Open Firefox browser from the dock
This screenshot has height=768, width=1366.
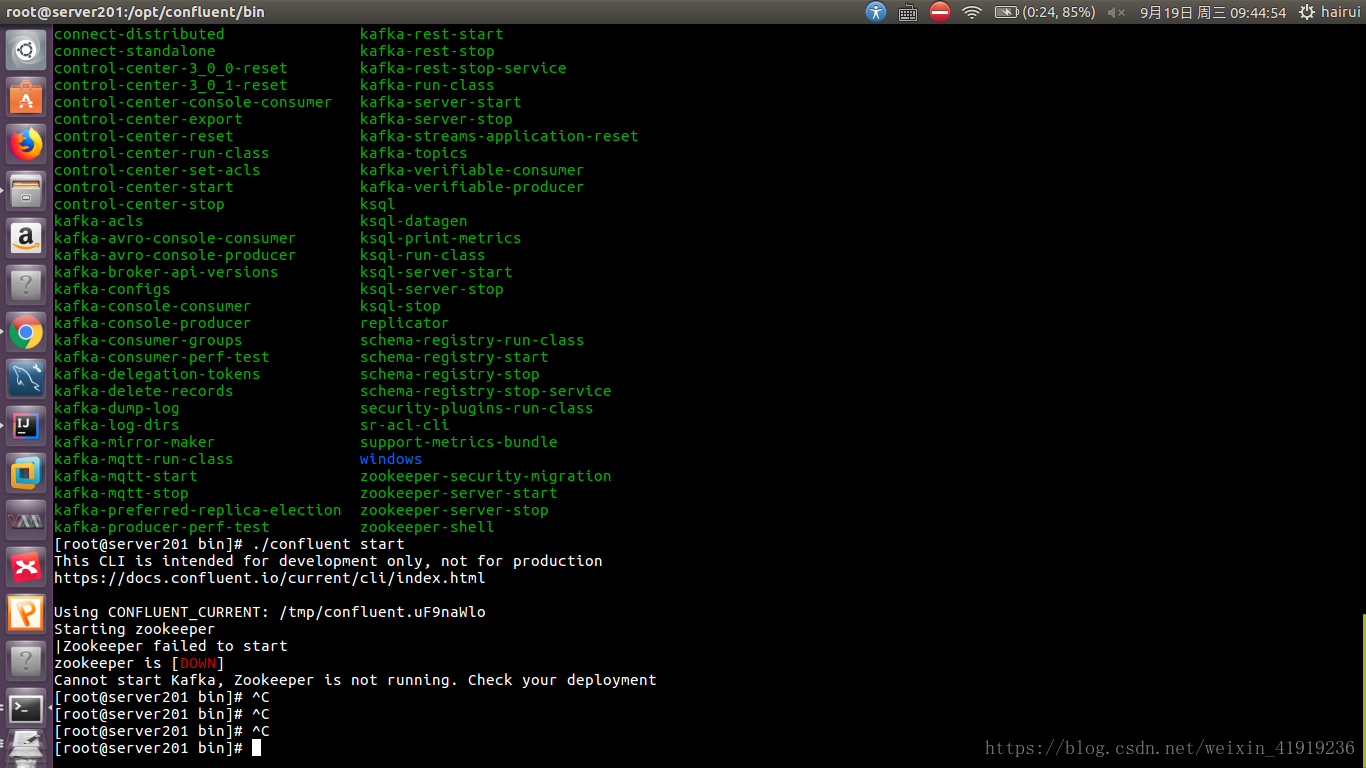26,144
